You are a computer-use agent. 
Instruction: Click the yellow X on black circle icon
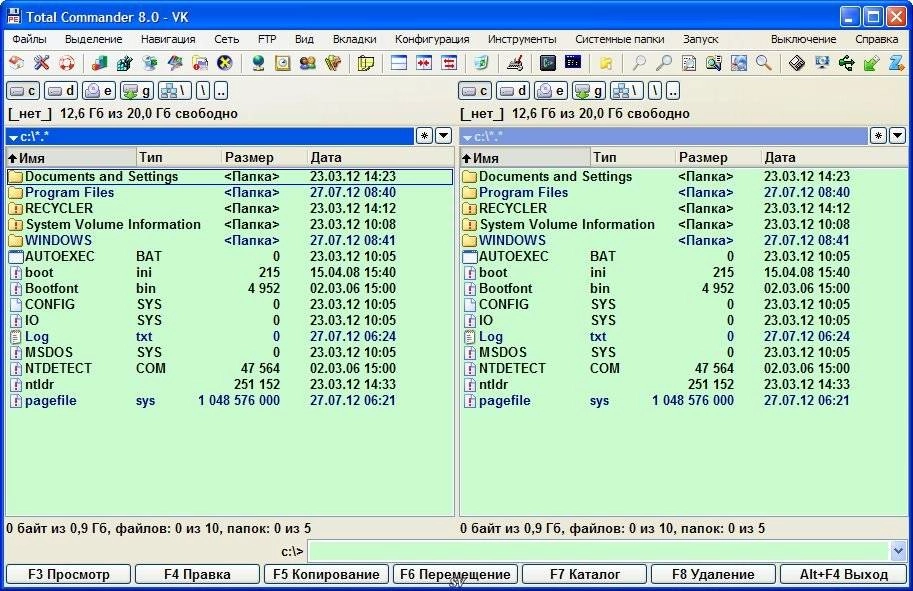tap(225, 62)
